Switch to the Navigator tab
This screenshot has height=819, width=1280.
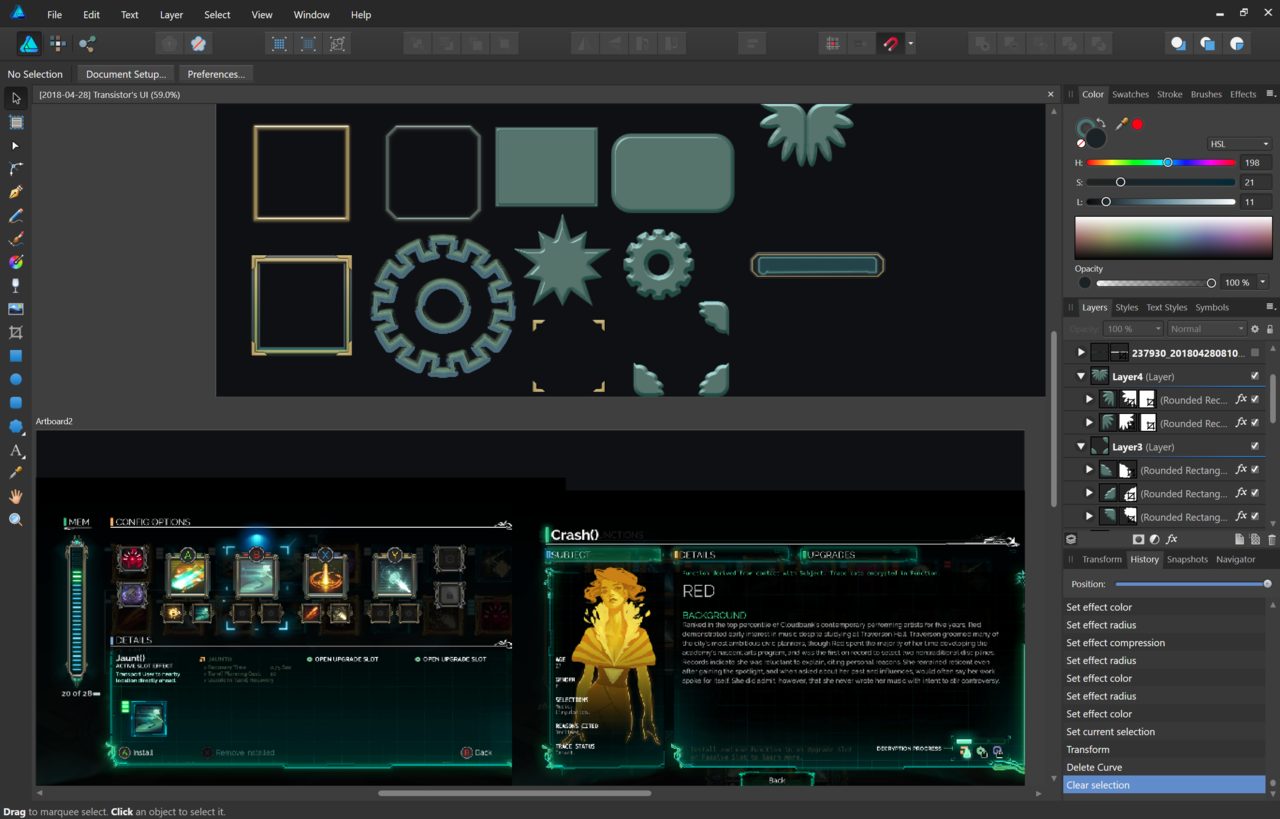[x=1235, y=559]
